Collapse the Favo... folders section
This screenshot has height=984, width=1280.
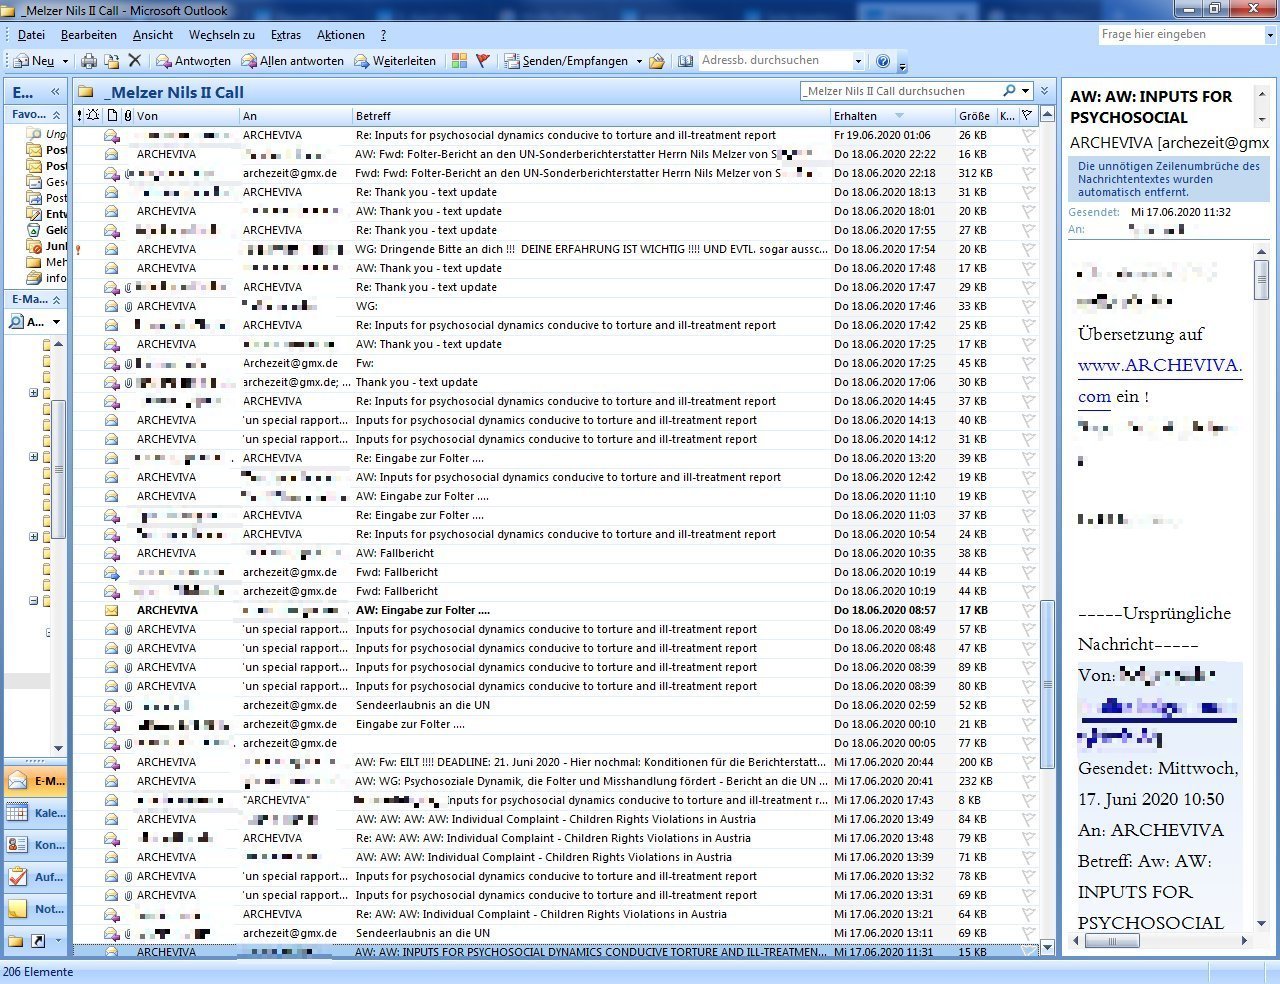(56, 115)
